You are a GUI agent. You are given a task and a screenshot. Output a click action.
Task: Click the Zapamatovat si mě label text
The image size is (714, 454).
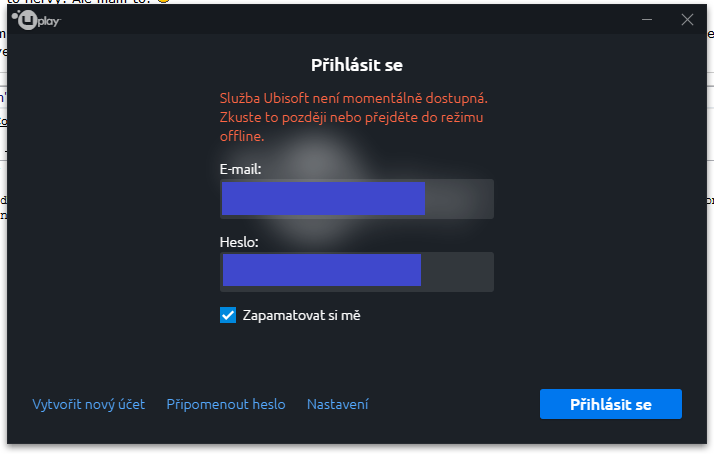pos(301,315)
